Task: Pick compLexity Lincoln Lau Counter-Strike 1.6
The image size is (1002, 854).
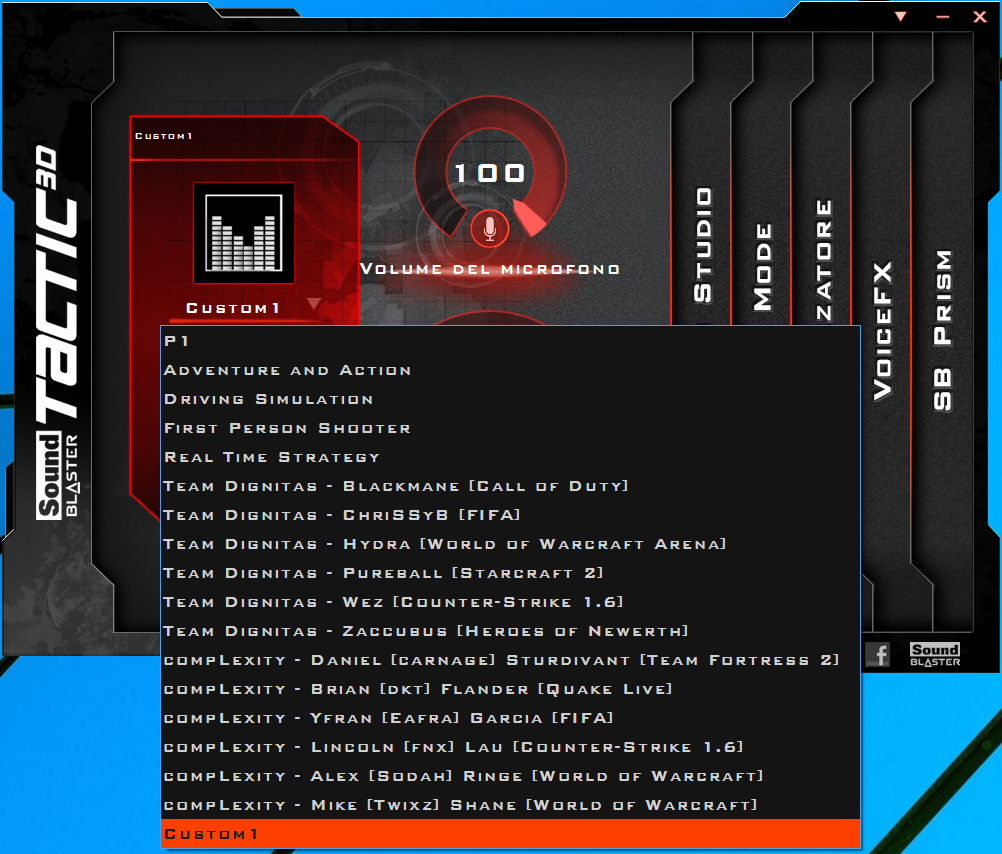Action: coord(510,747)
